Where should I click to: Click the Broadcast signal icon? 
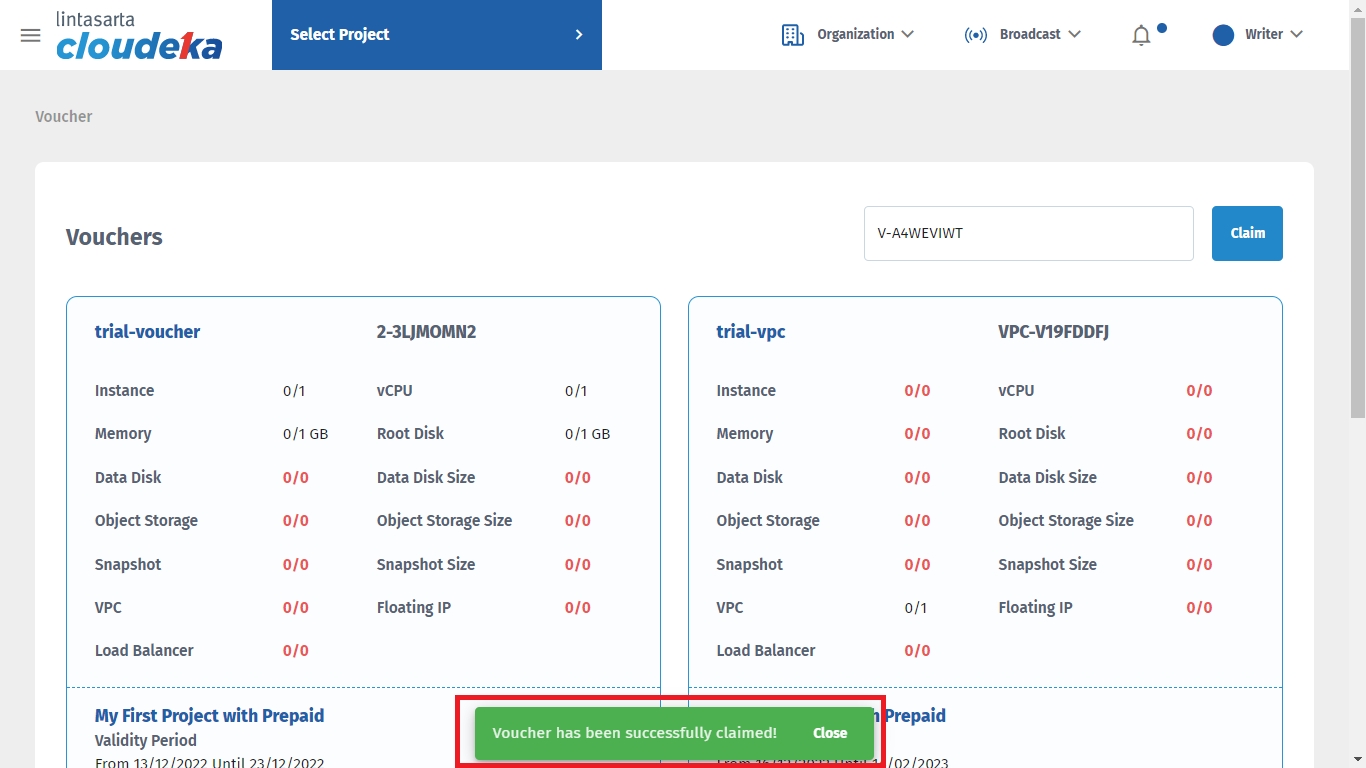tap(975, 35)
